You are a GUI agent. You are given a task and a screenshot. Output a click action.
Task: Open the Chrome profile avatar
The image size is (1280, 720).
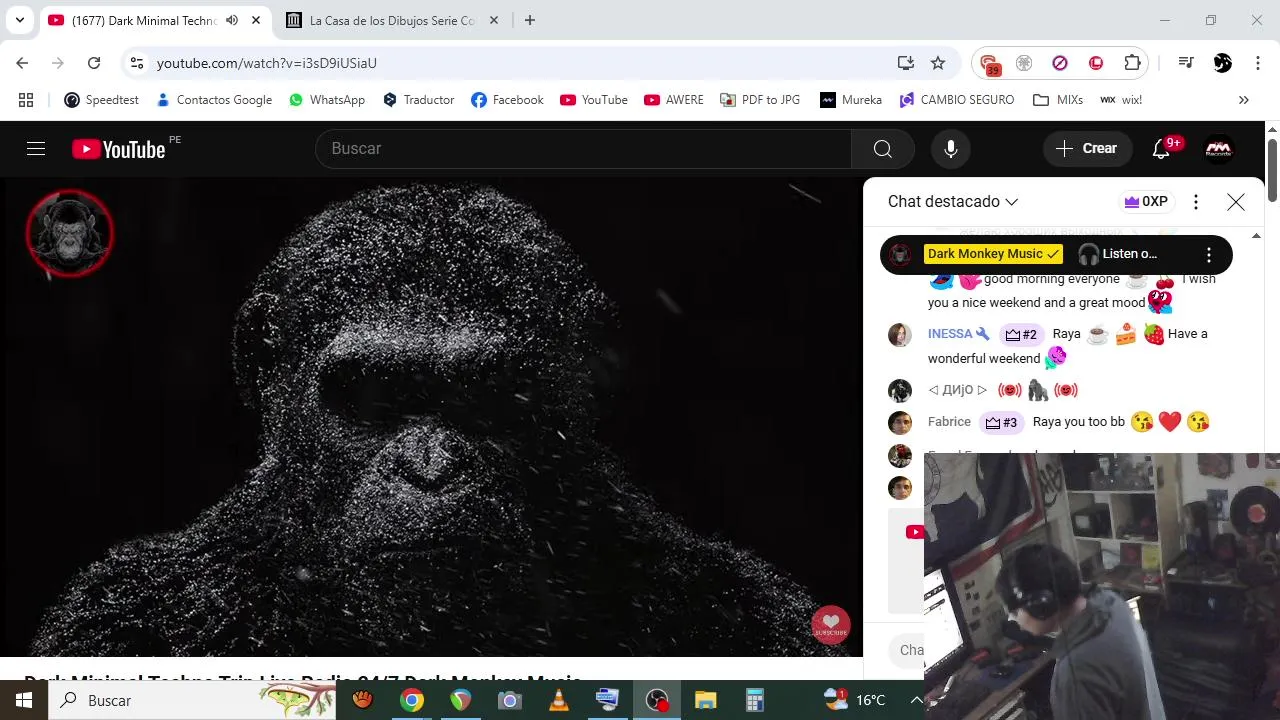pyautogui.click(x=1222, y=63)
